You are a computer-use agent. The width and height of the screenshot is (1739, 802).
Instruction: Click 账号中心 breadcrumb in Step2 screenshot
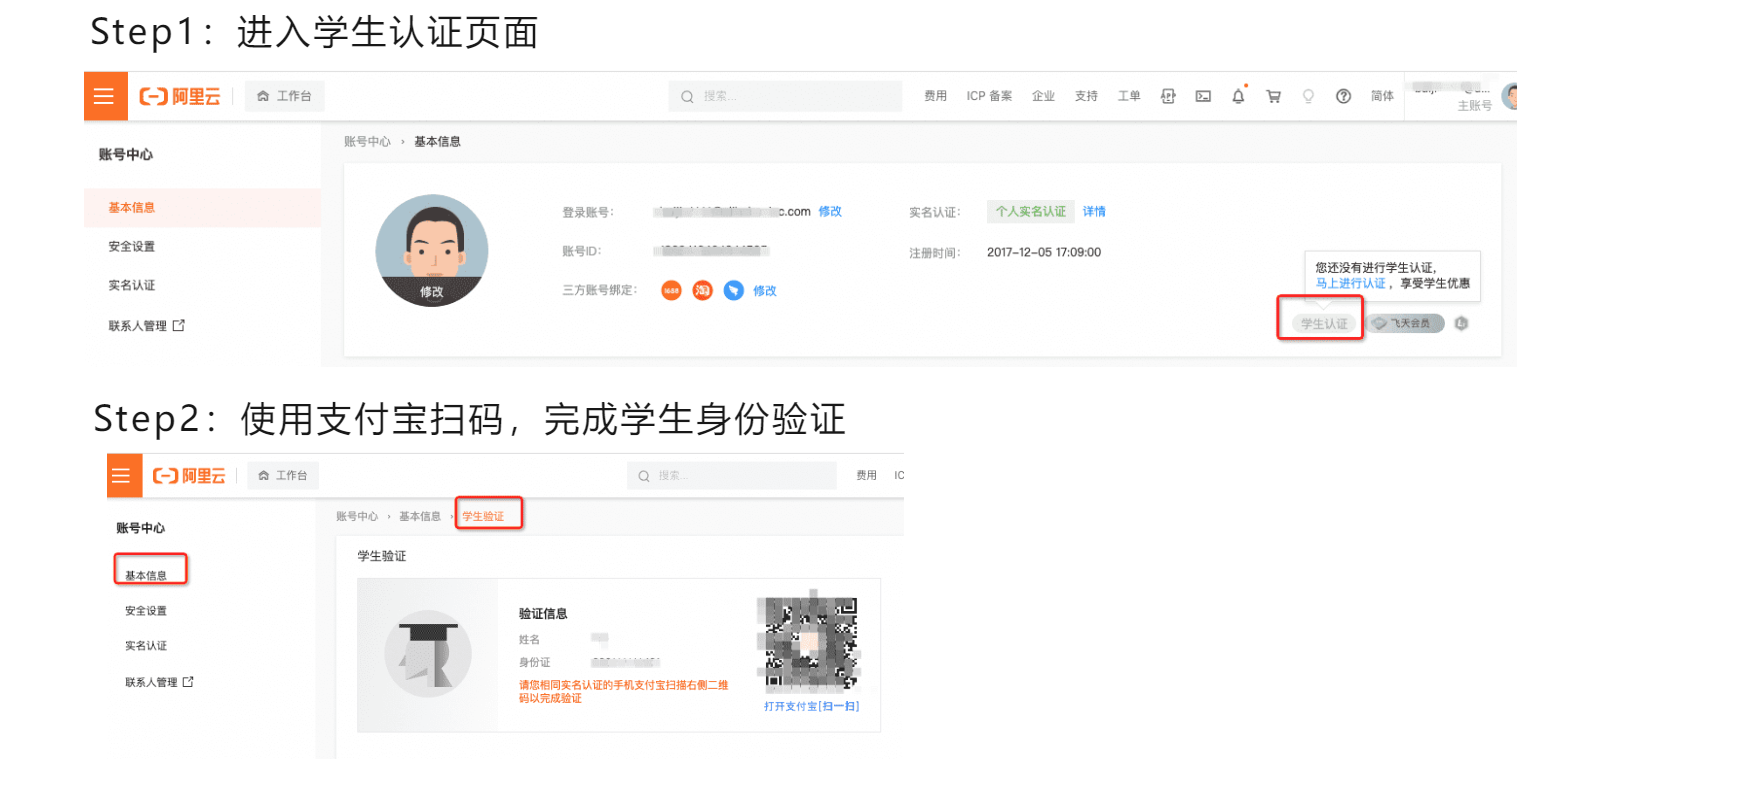(357, 517)
